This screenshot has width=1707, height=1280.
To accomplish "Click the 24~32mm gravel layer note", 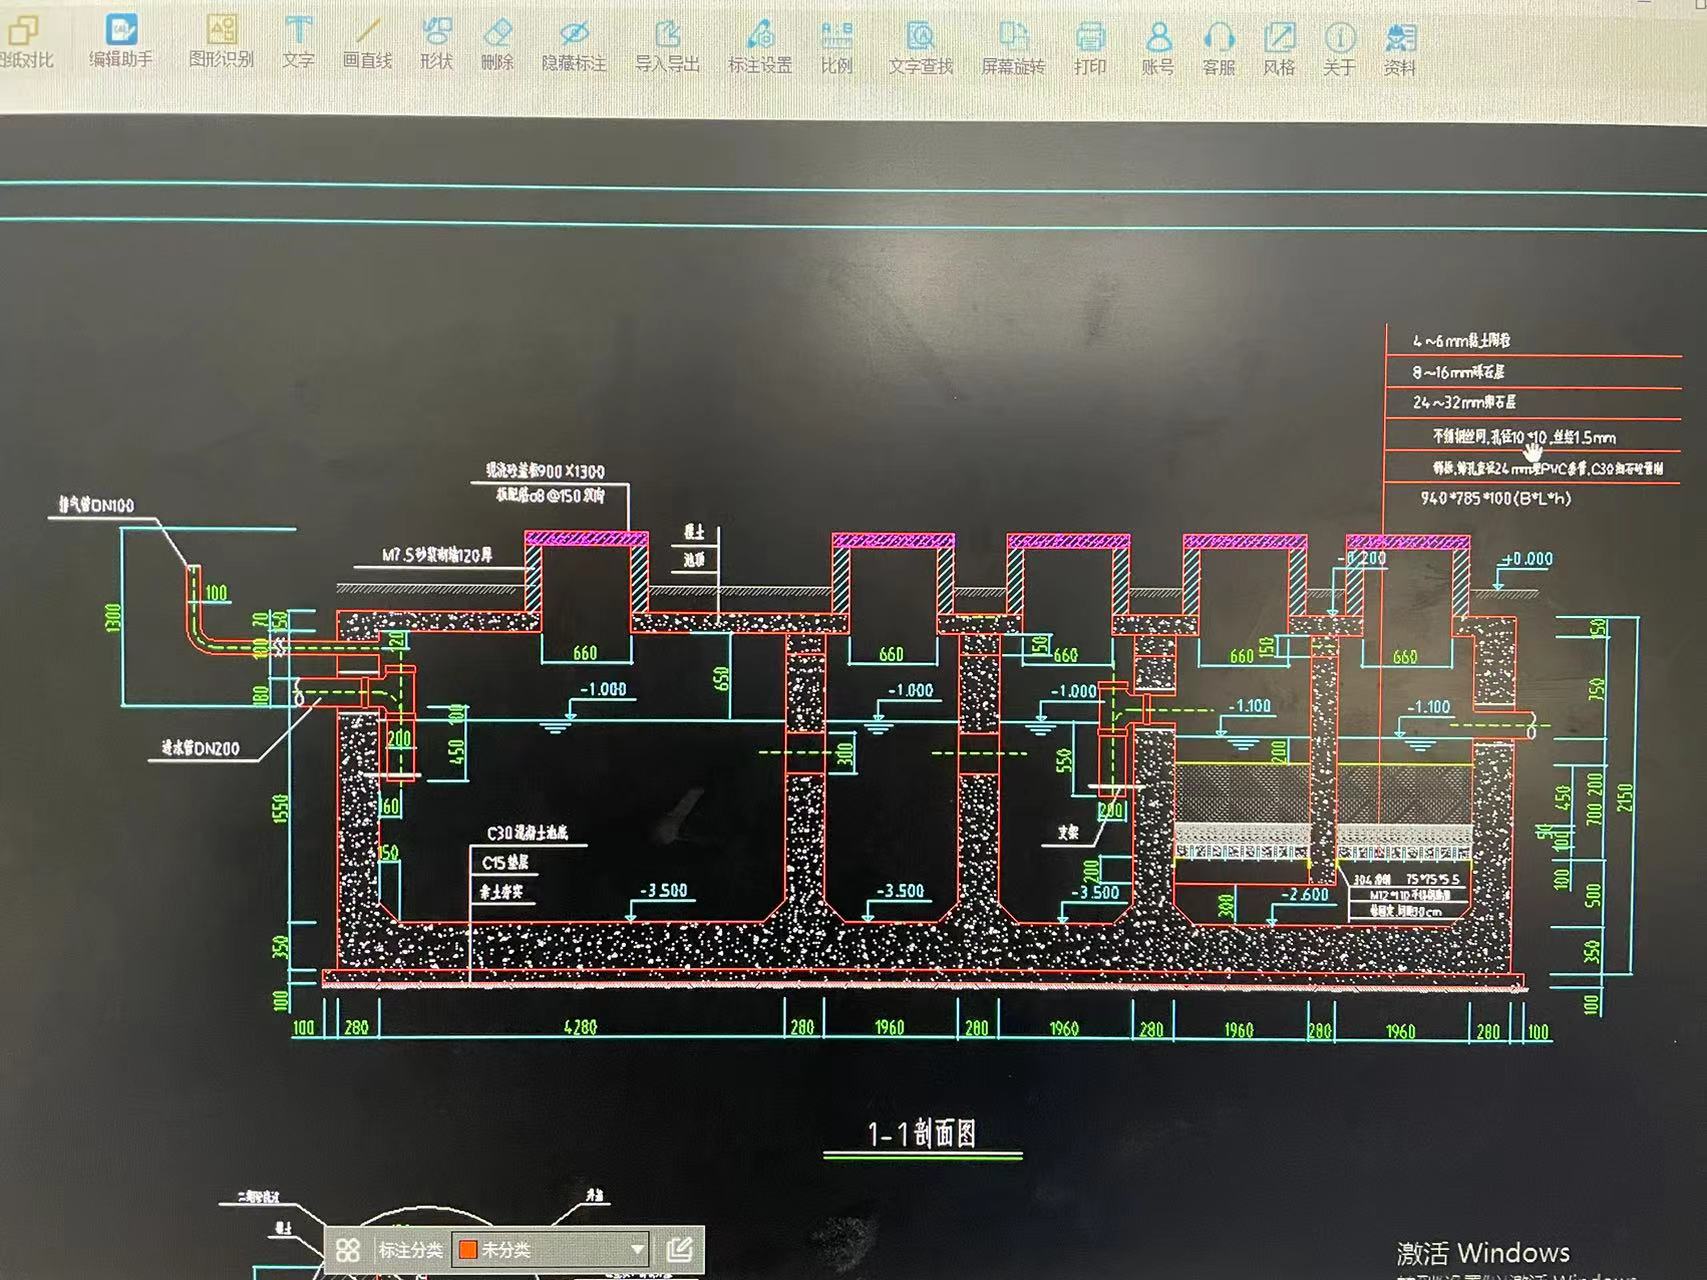I will pos(1464,403).
